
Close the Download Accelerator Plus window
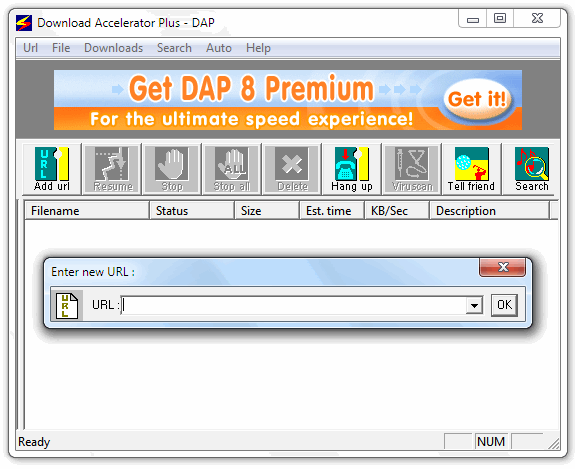537,18
